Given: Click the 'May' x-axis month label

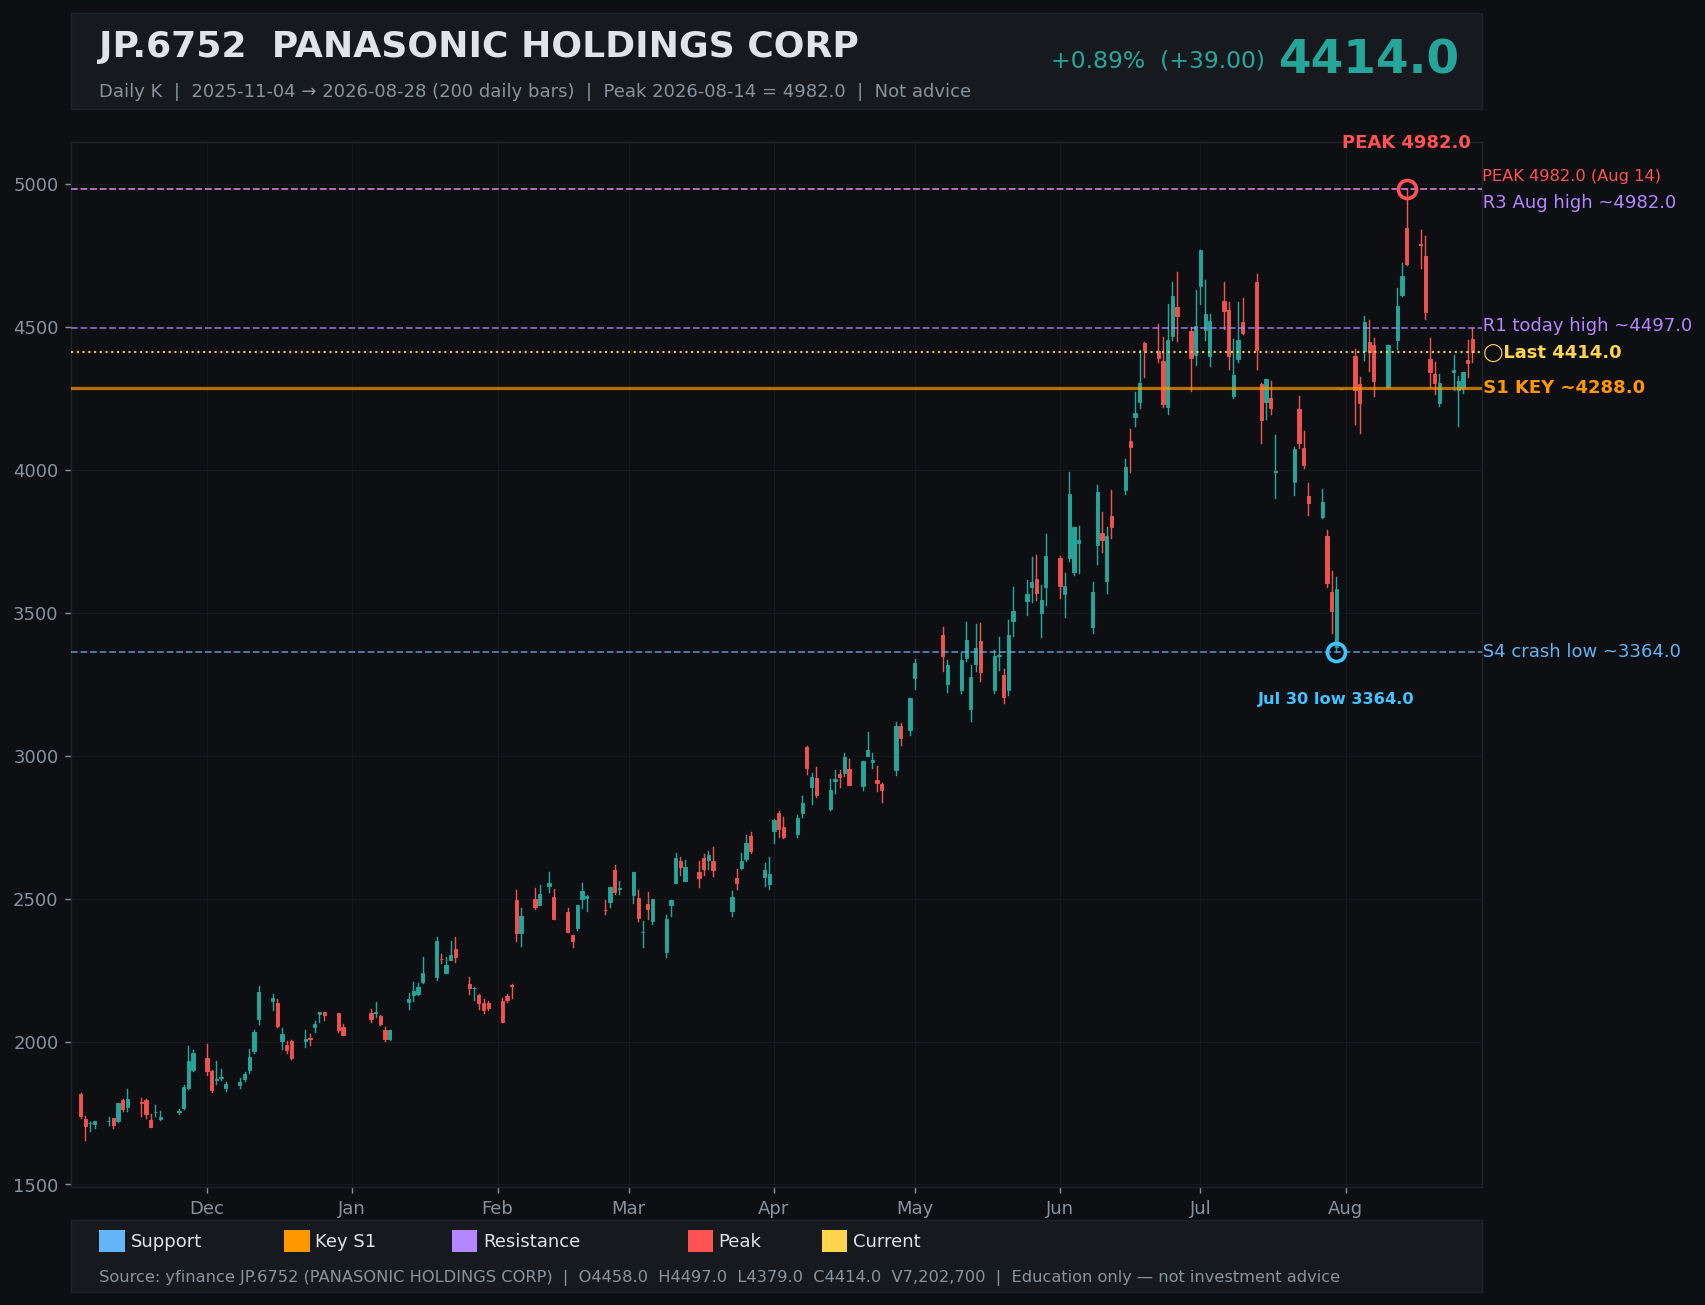Looking at the screenshot, I should [x=915, y=1208].
